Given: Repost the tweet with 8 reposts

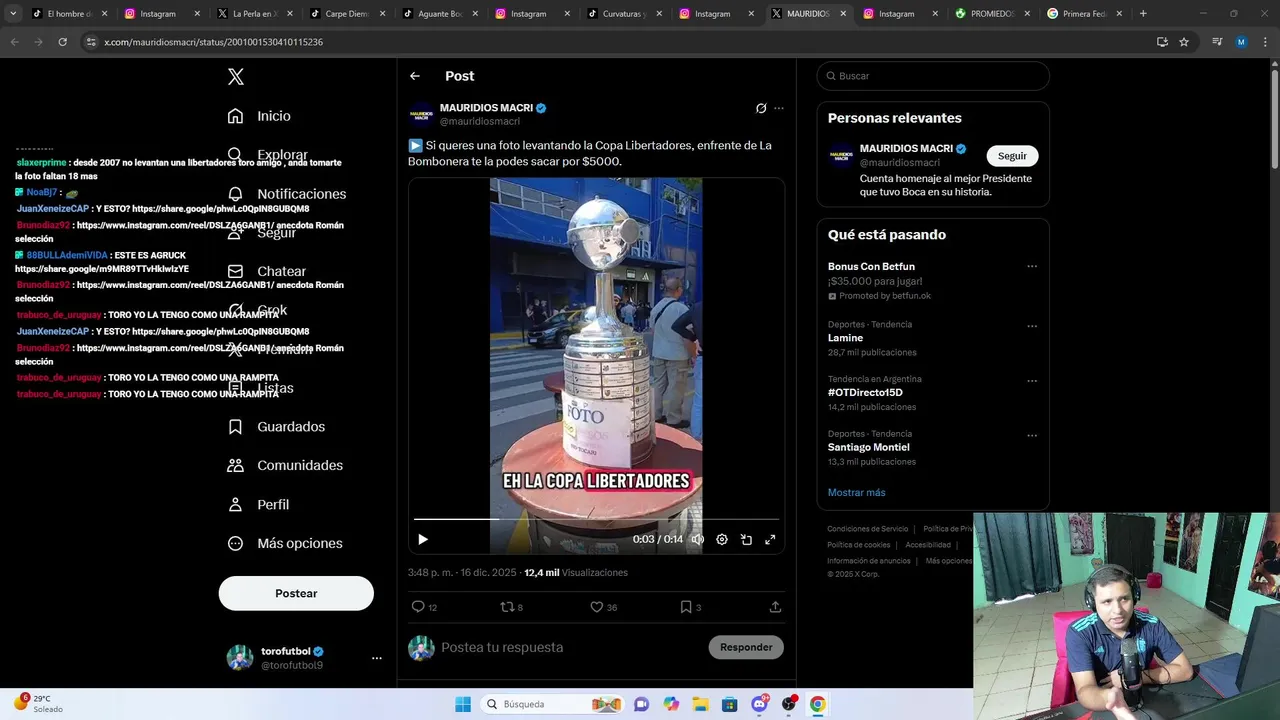Looking at the screenshot, I should 512,607.
